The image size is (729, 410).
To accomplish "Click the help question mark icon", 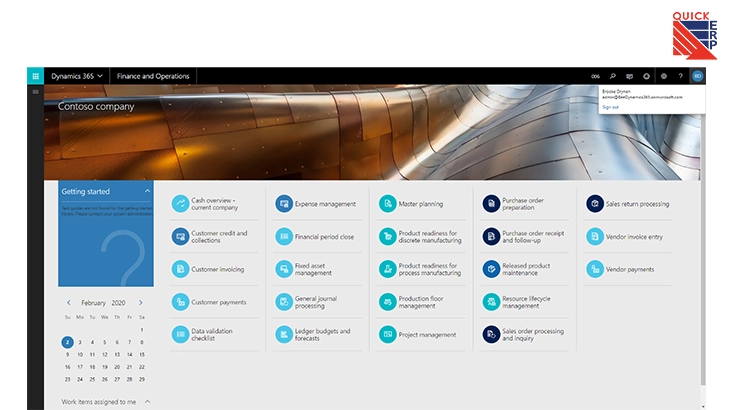I will (680, 76).
